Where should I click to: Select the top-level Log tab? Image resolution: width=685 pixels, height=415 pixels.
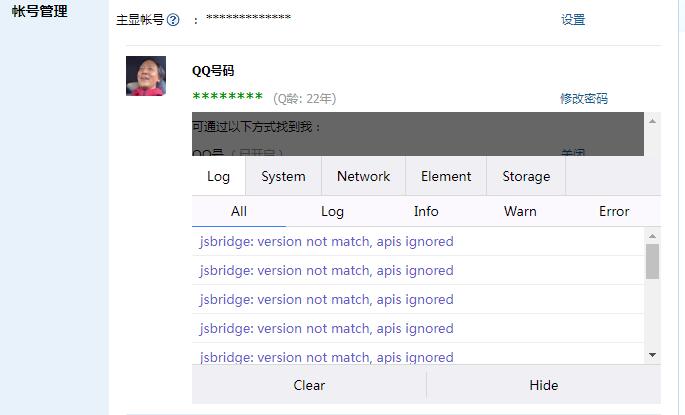pos(218,176)
